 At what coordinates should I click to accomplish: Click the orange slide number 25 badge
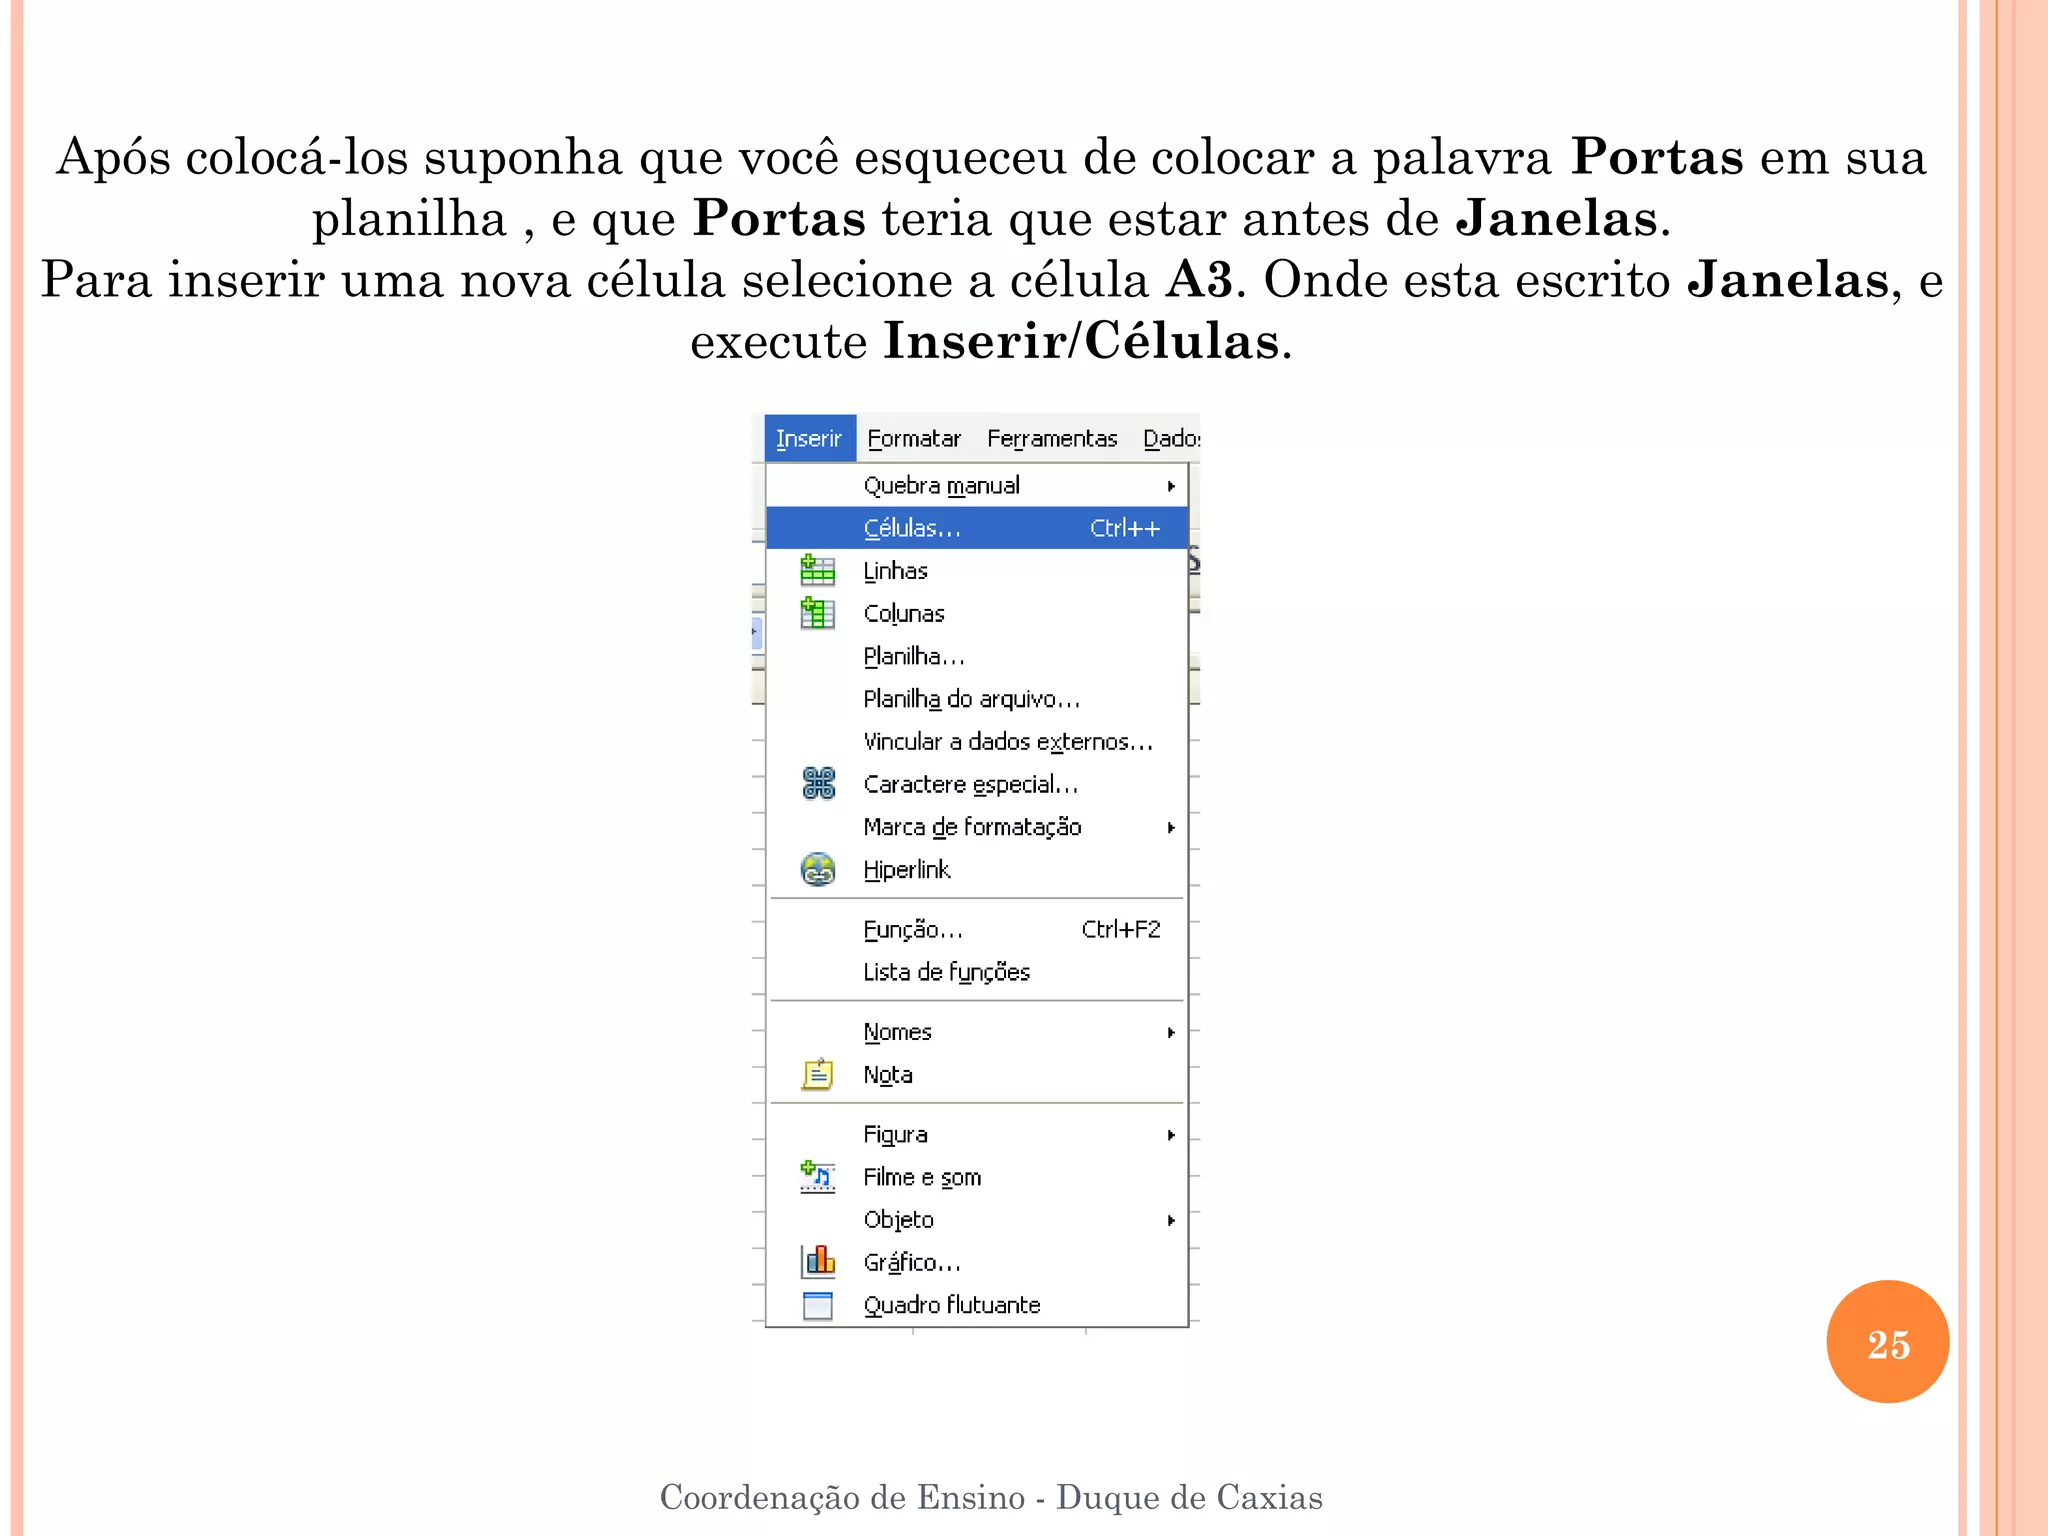(1888, 1342)
